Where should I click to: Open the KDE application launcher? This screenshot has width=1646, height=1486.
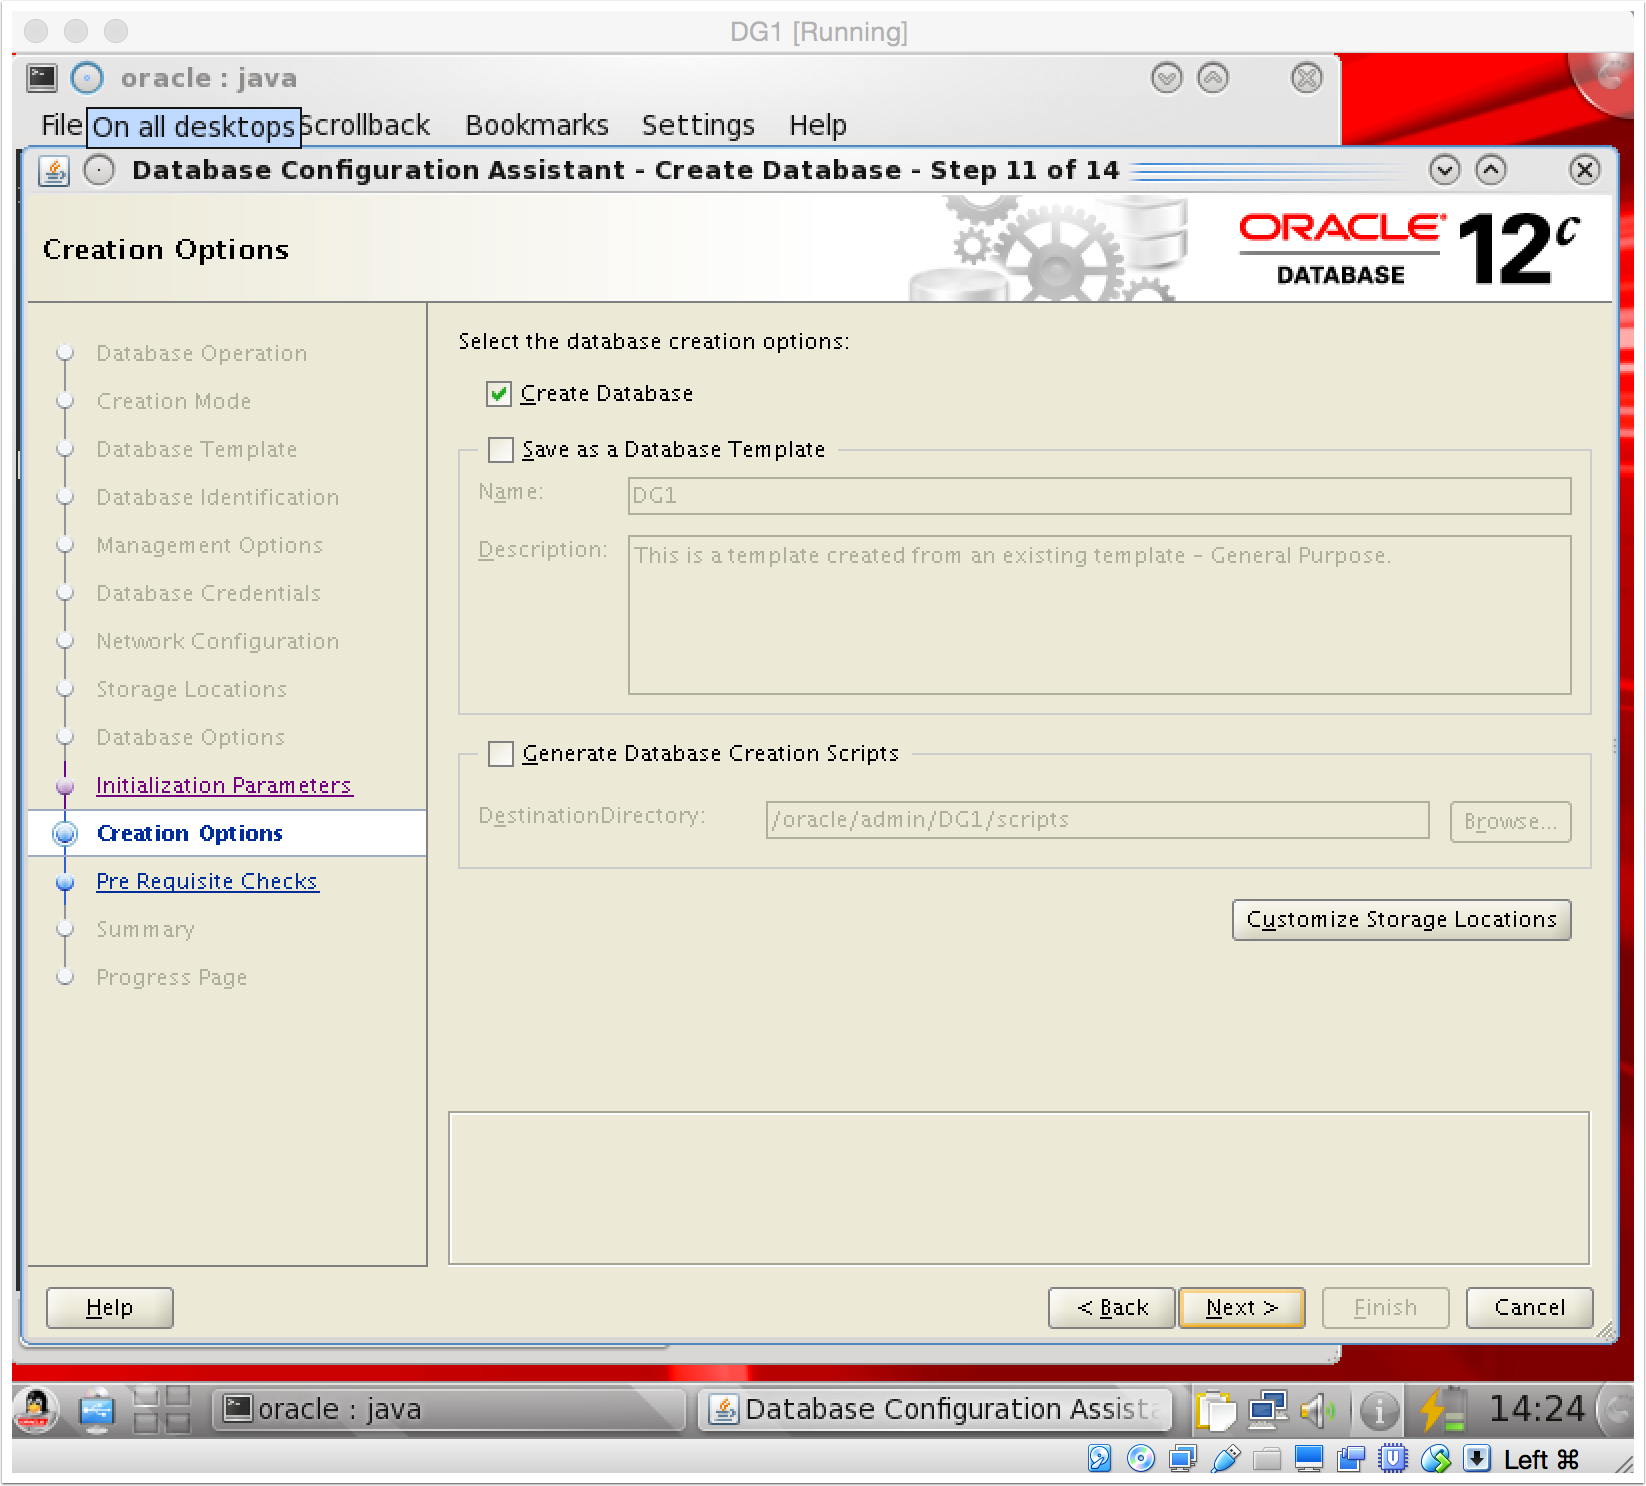tap(36, 1409)
